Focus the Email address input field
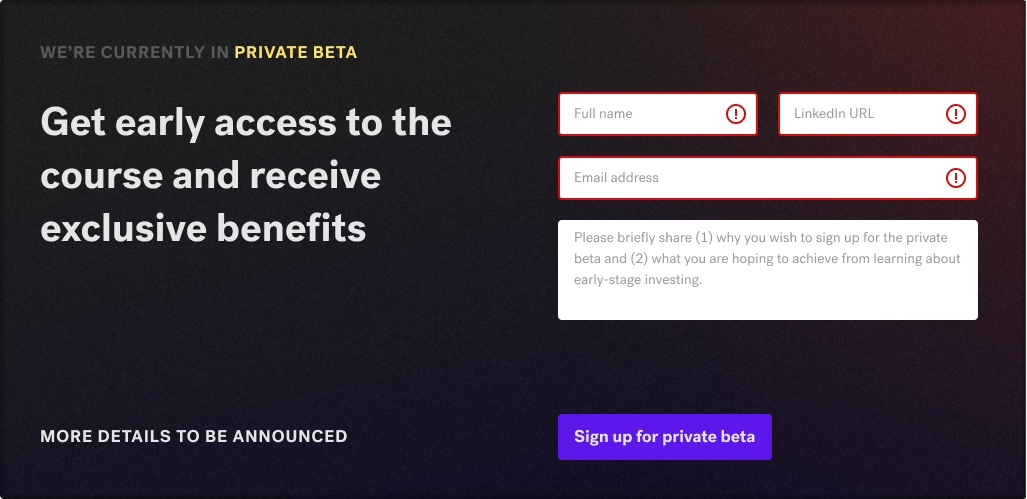 (x=750, y=178)
